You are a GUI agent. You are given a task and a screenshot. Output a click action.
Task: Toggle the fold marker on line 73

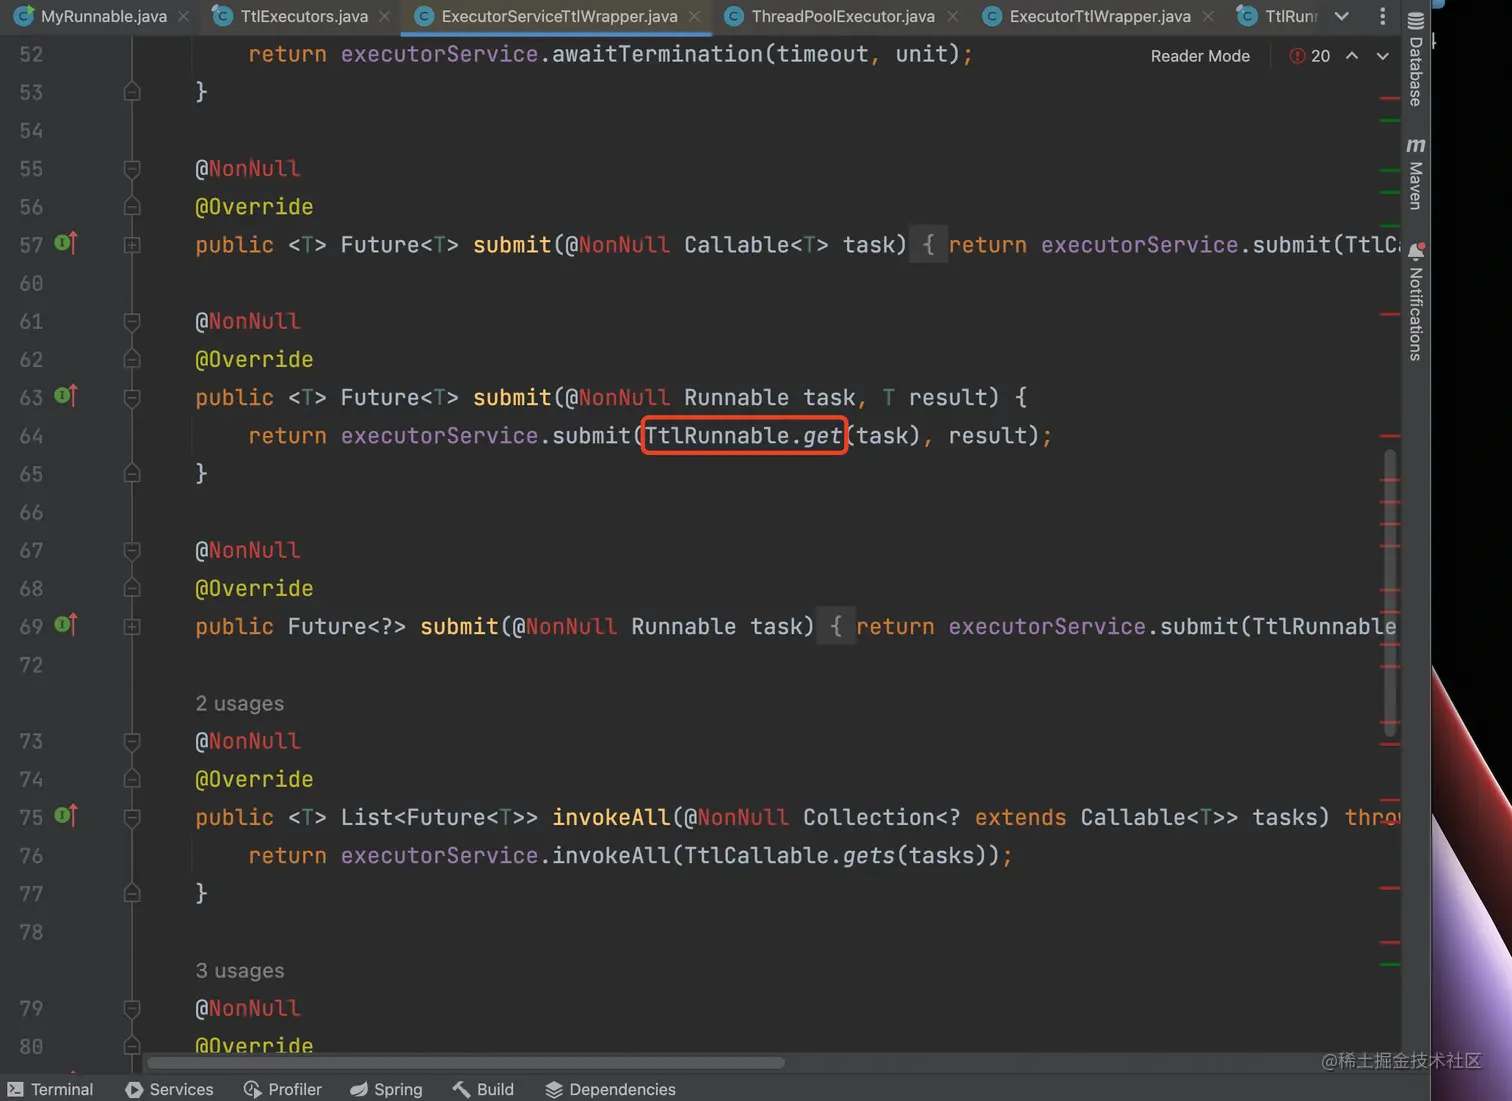(132, 742)
